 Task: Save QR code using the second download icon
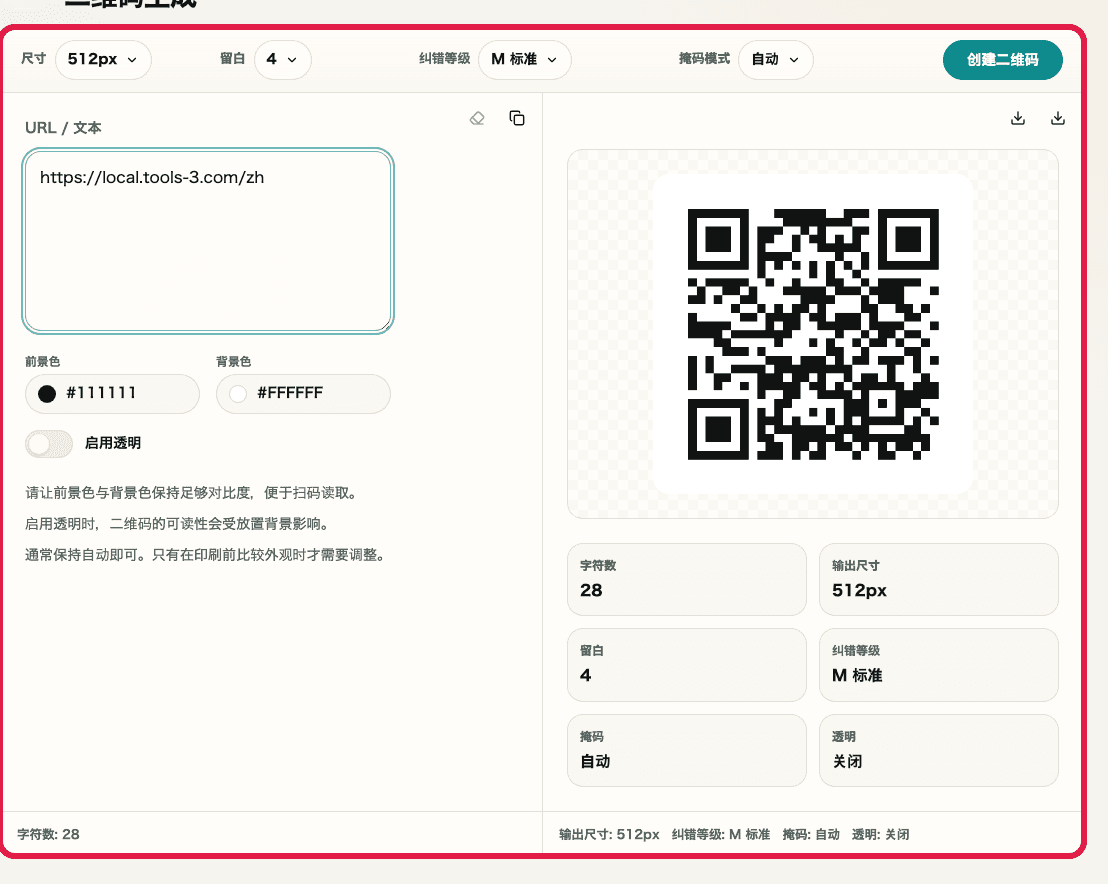pyautogui.click(x=1057, y=117)
